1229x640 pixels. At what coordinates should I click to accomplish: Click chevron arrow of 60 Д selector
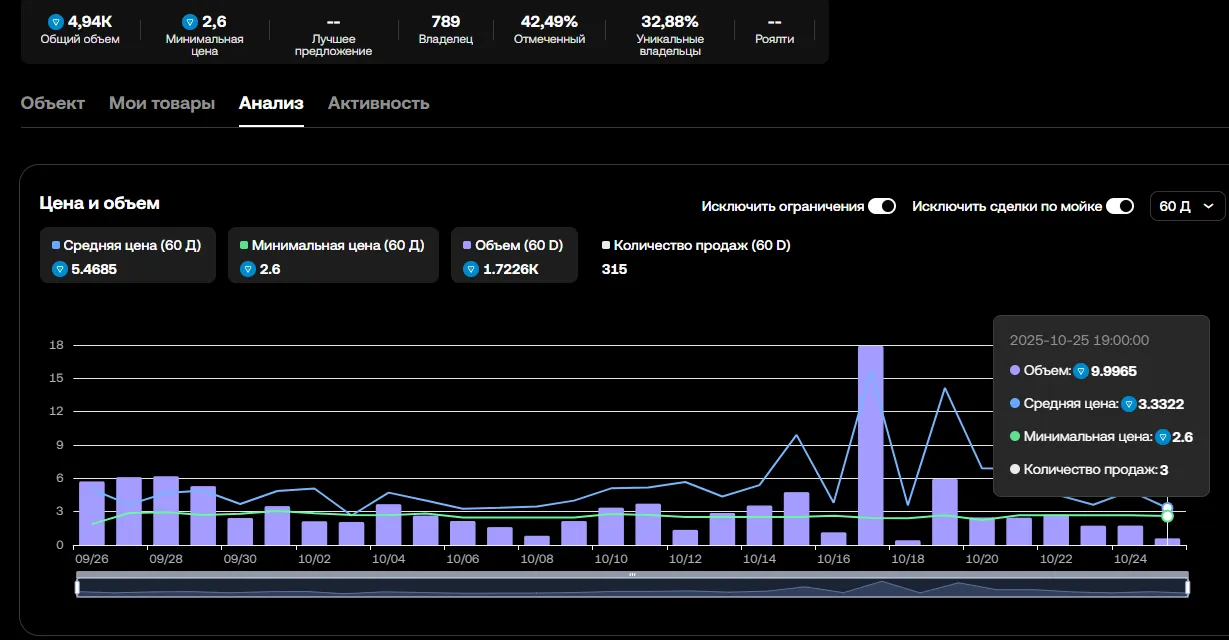[1209, 206]
